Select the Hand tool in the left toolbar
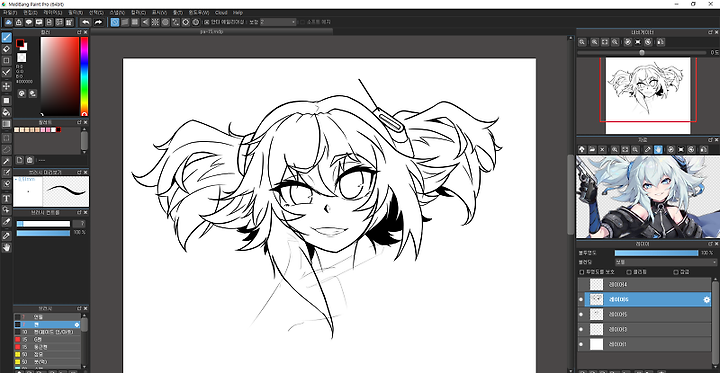This screenshot has height=373, width=720. 6,247
